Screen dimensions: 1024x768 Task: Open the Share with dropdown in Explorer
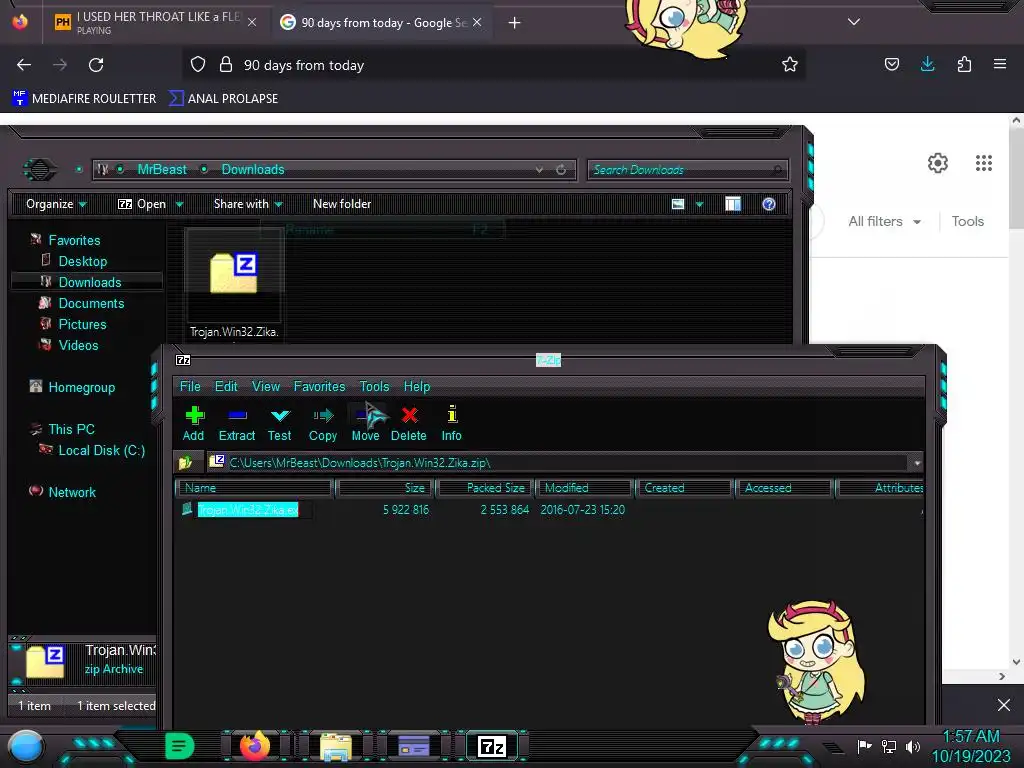pyautogui.click(x=248, y=204)
